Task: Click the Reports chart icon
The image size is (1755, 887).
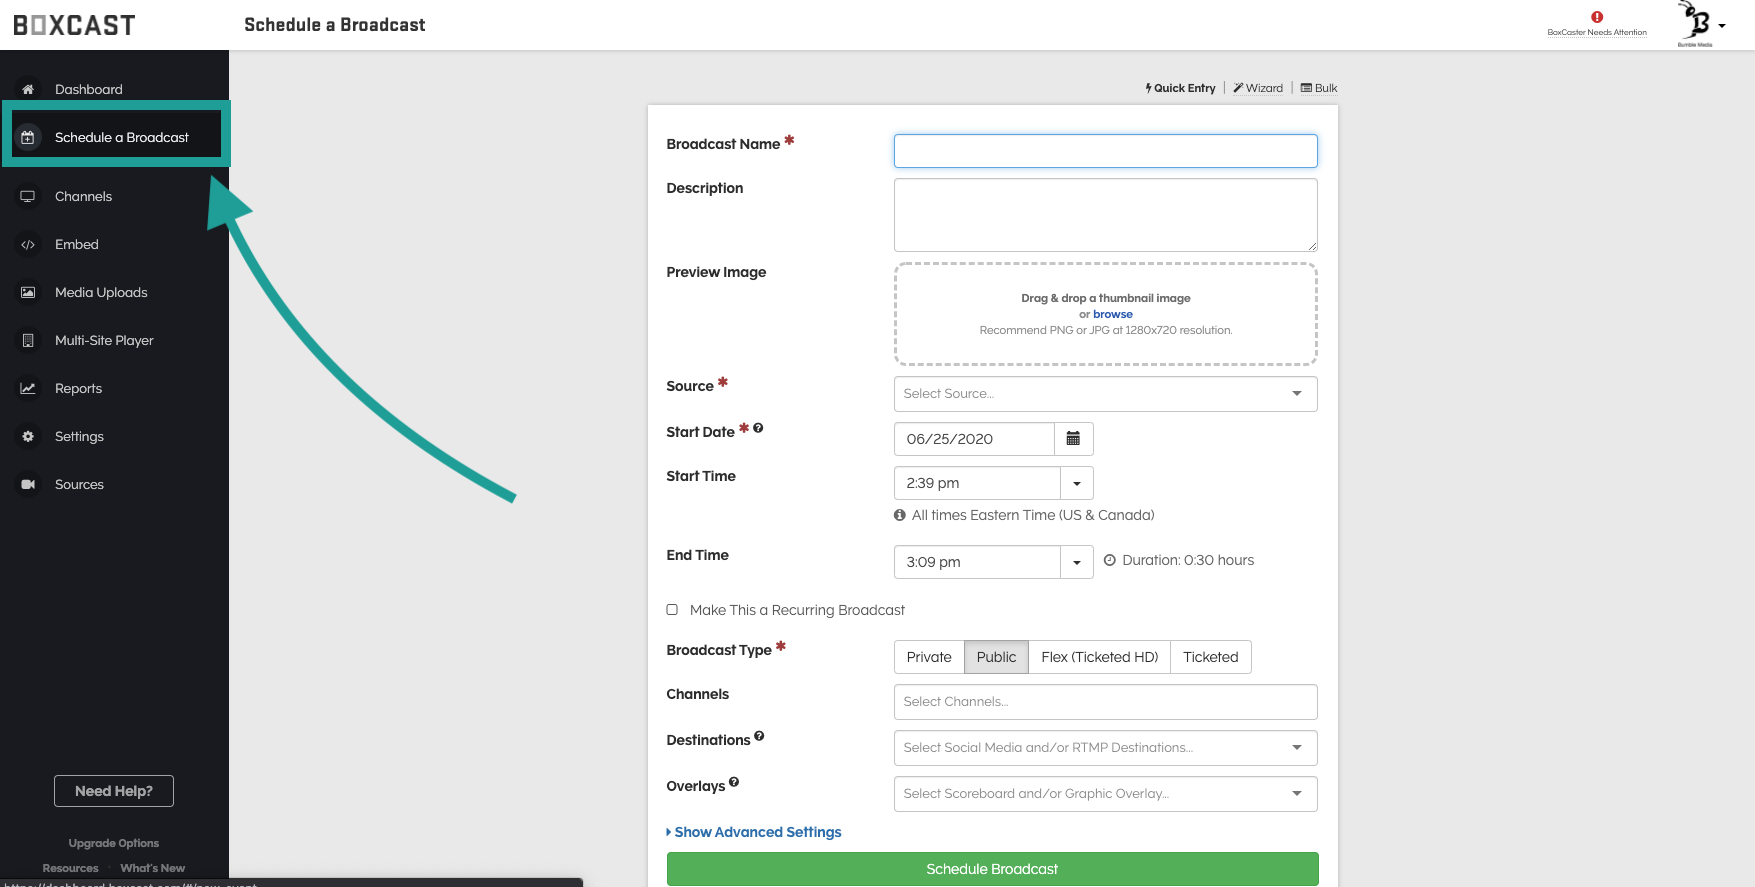Action: [x=28, y=389]
